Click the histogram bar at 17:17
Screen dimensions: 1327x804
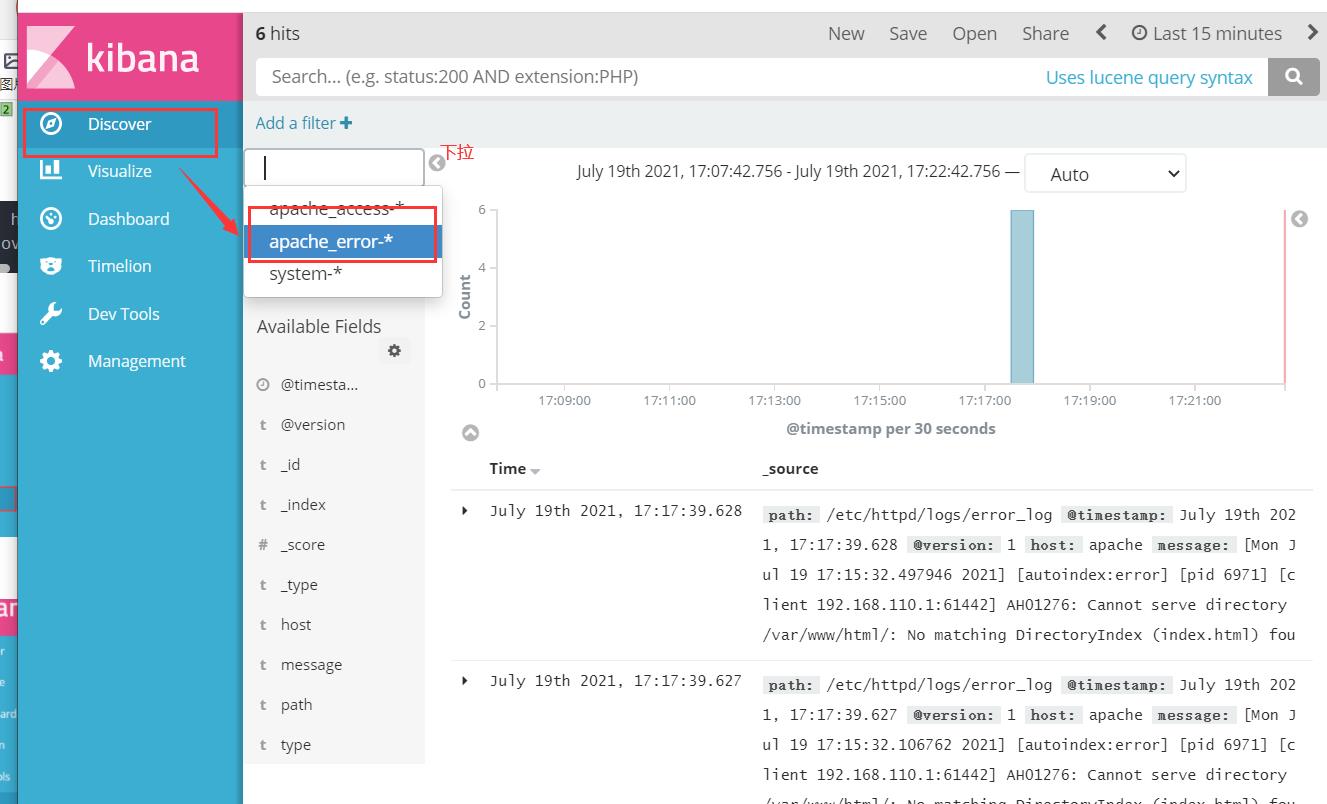click(1021, 296)
